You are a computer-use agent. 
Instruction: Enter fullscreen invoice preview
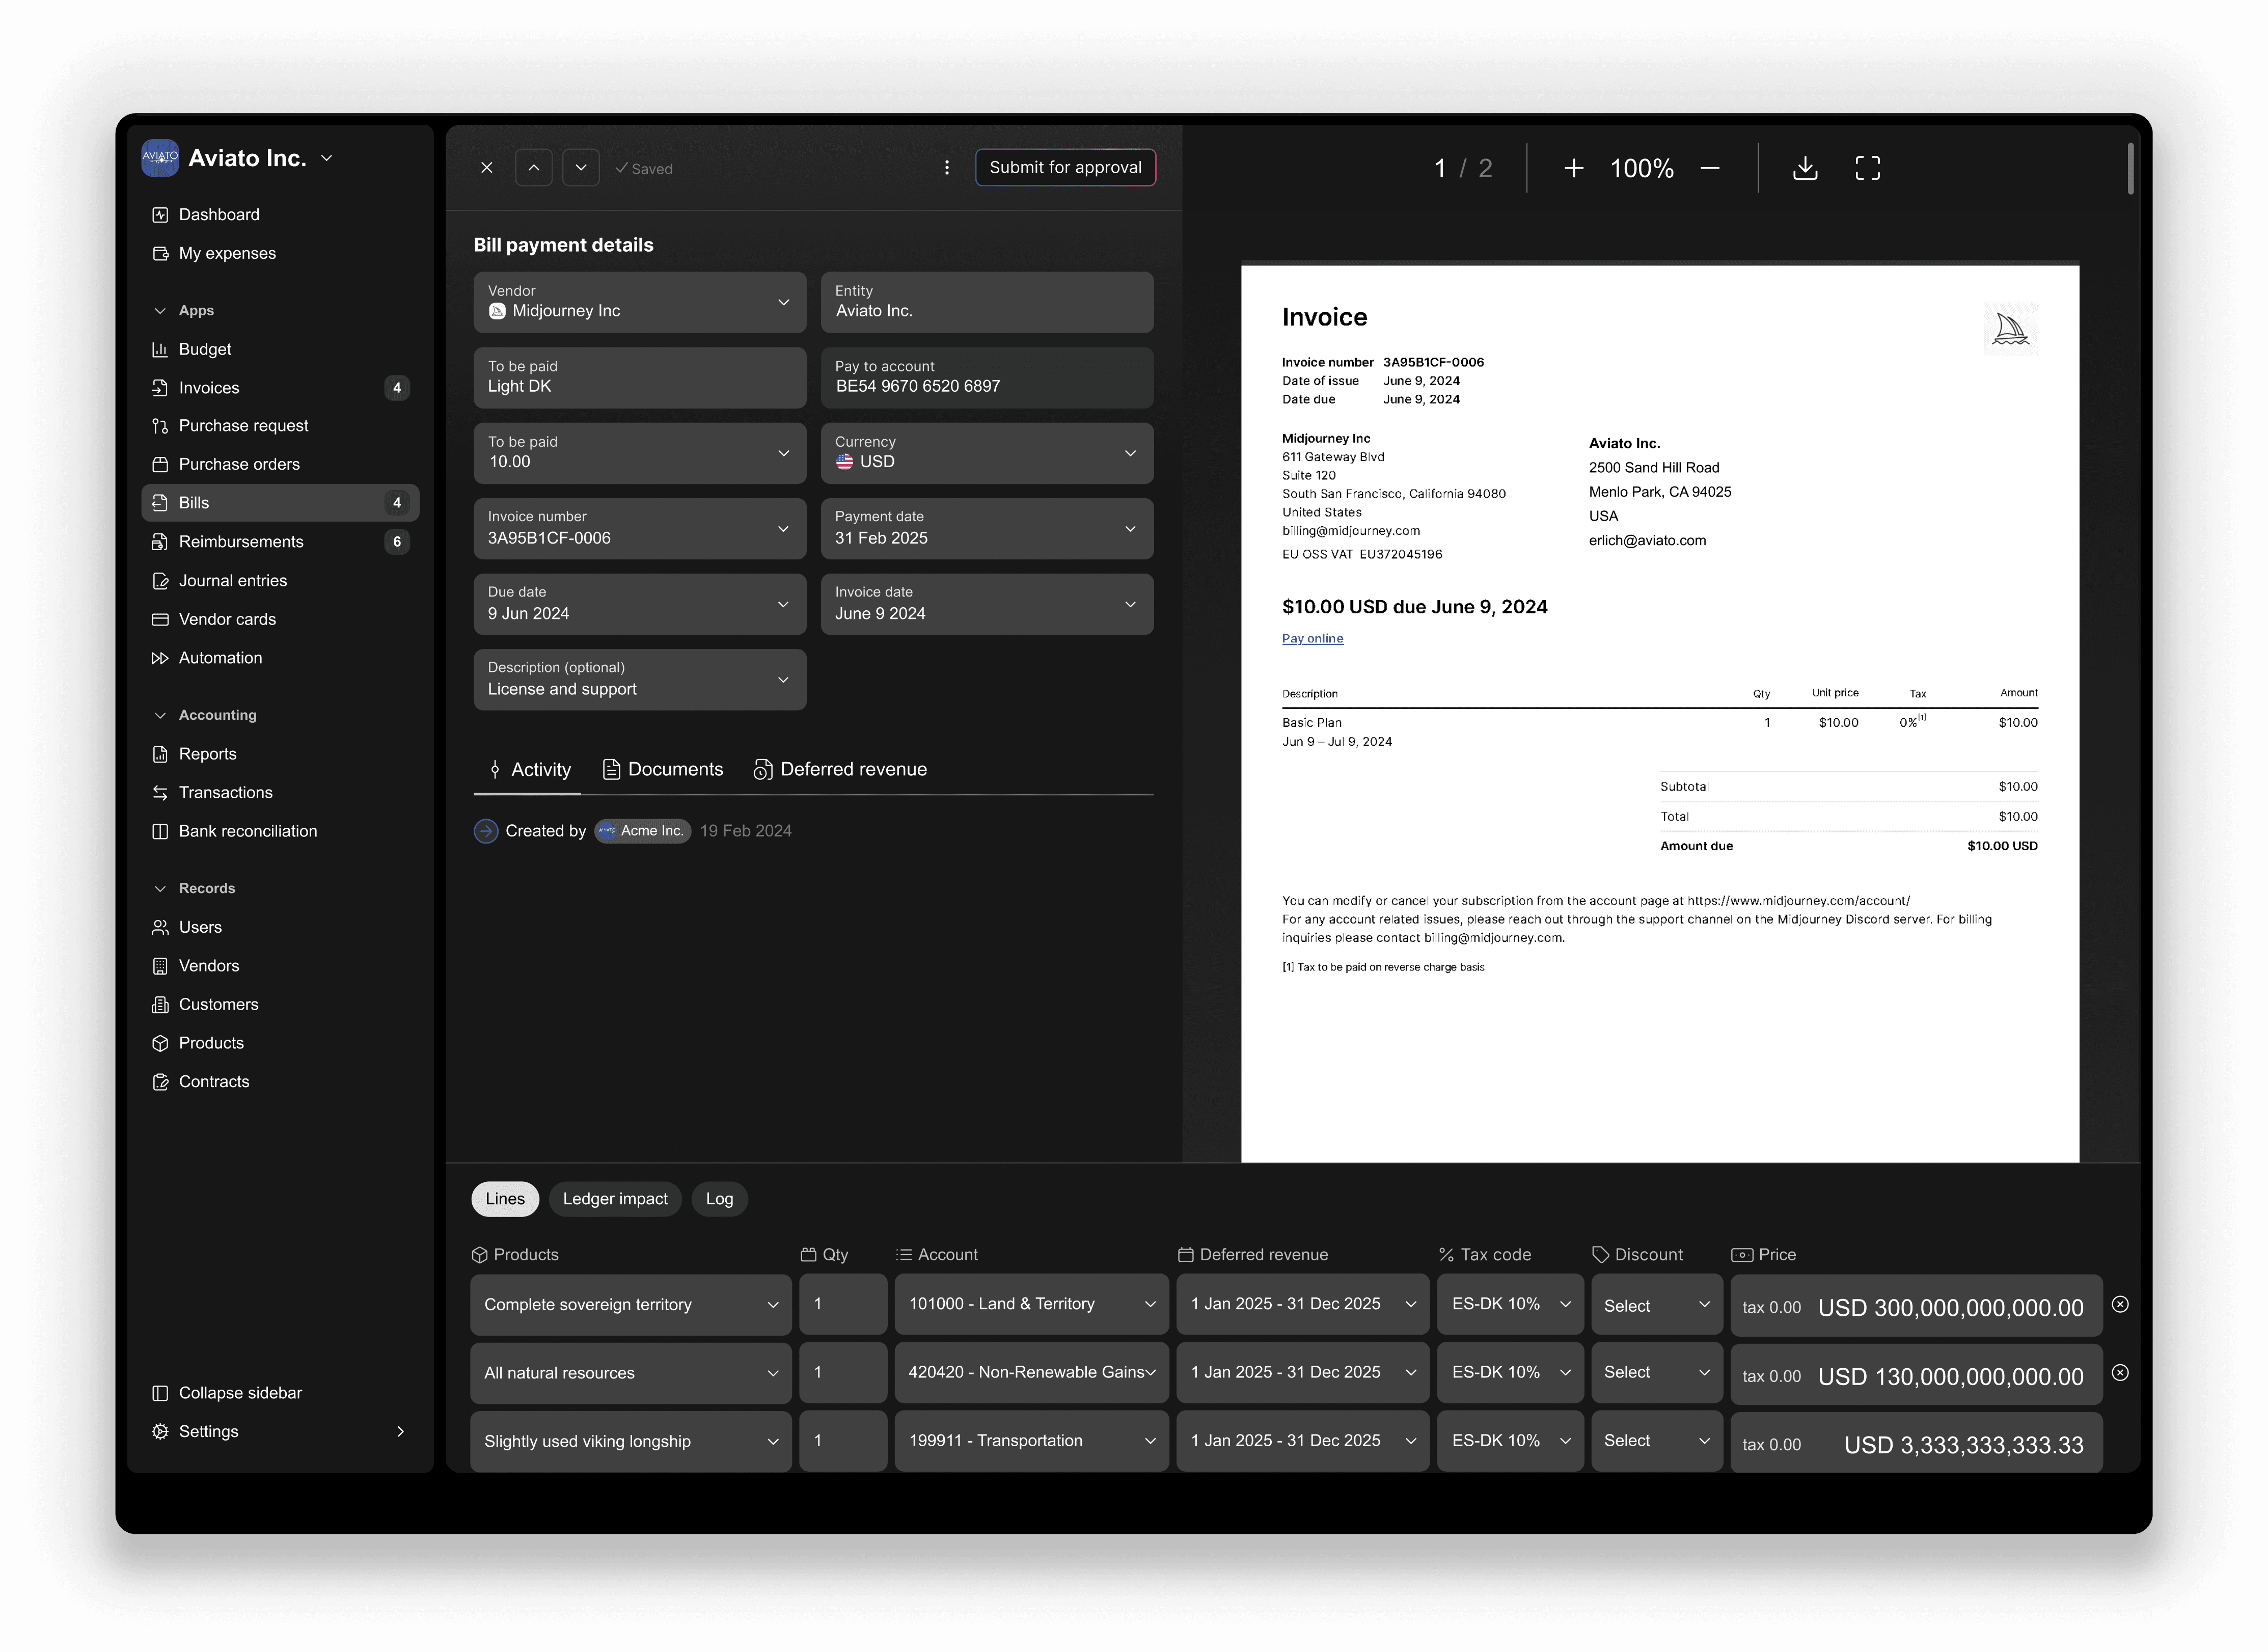(1867, 168)
